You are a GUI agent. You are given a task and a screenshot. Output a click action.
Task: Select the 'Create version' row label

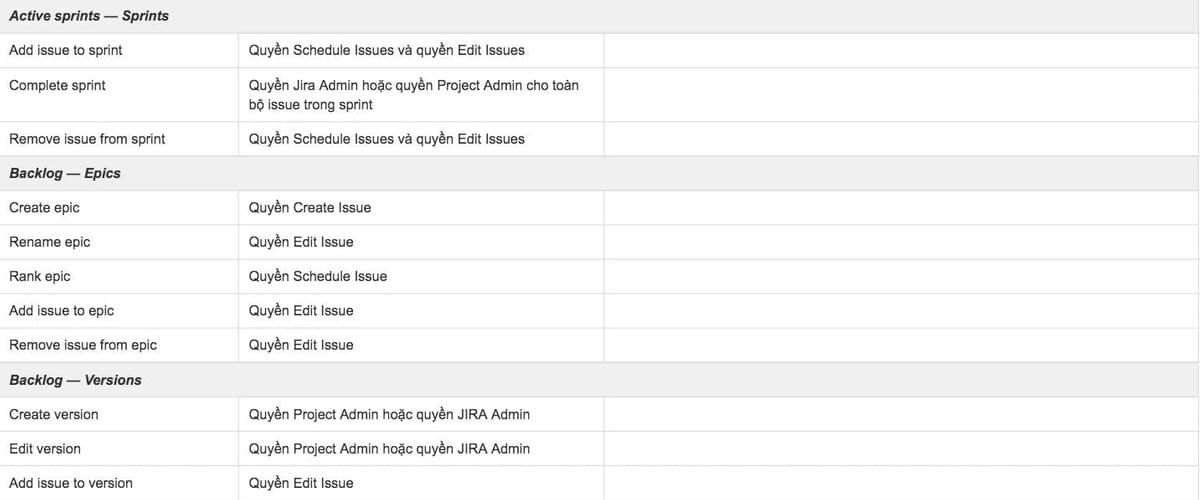(54, 414)
